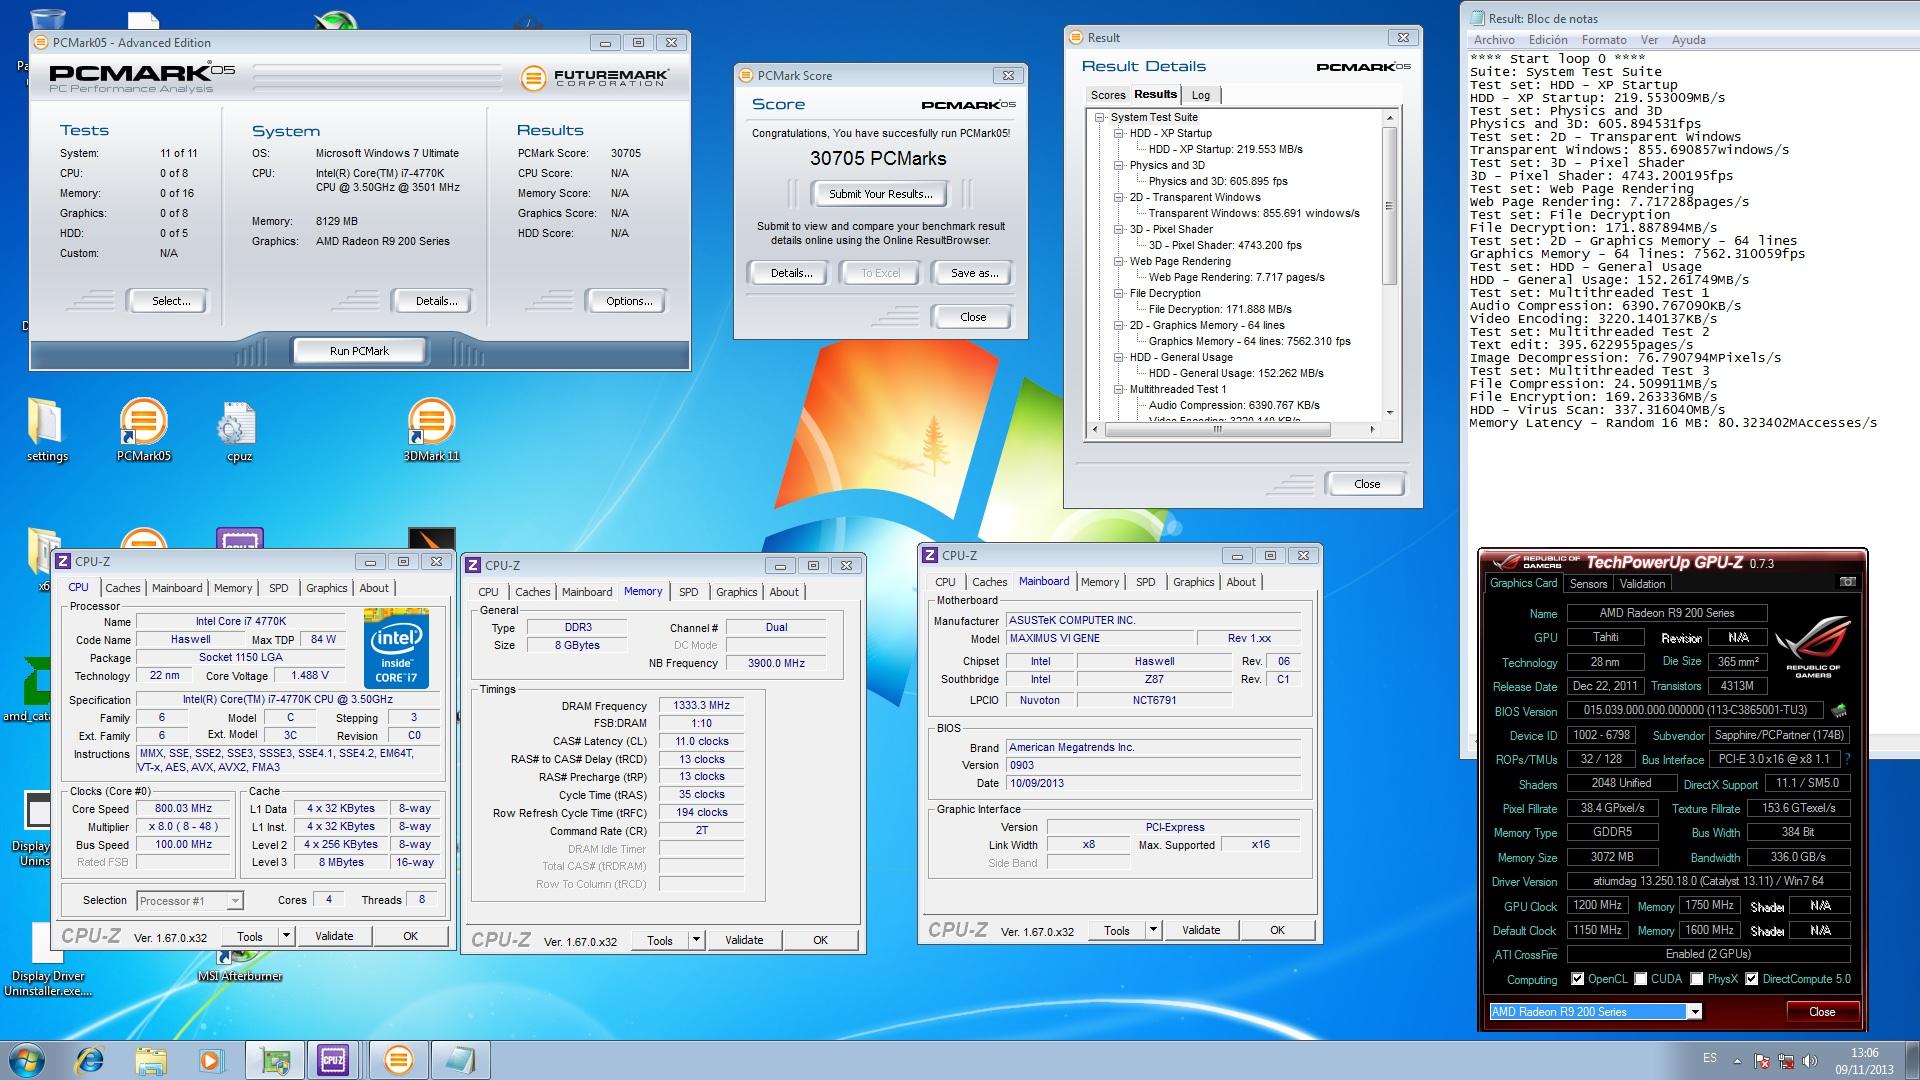Viewport: 1920px width, 1080px height.
Task: Click Validate in CPU-Z Mainboard window
Action: tap(1200, 930)
